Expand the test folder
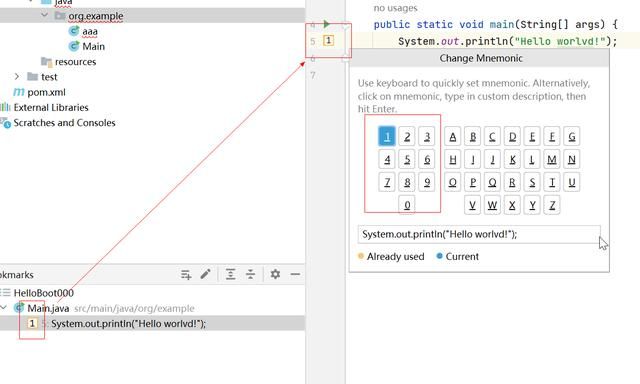The height and width of the screenshot is (384, 640). 17,77
